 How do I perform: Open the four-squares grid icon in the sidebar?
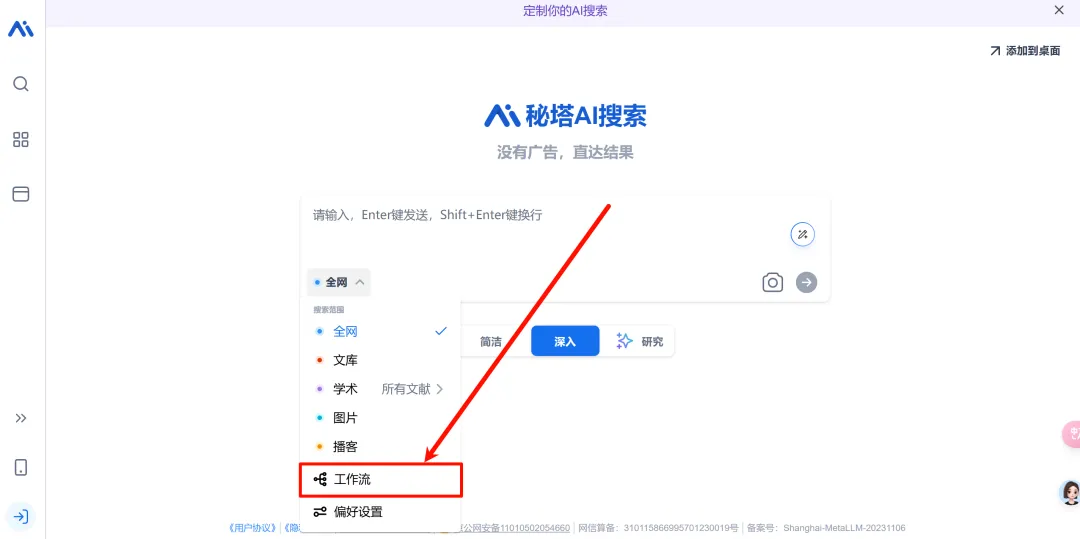tap(21, 140)
